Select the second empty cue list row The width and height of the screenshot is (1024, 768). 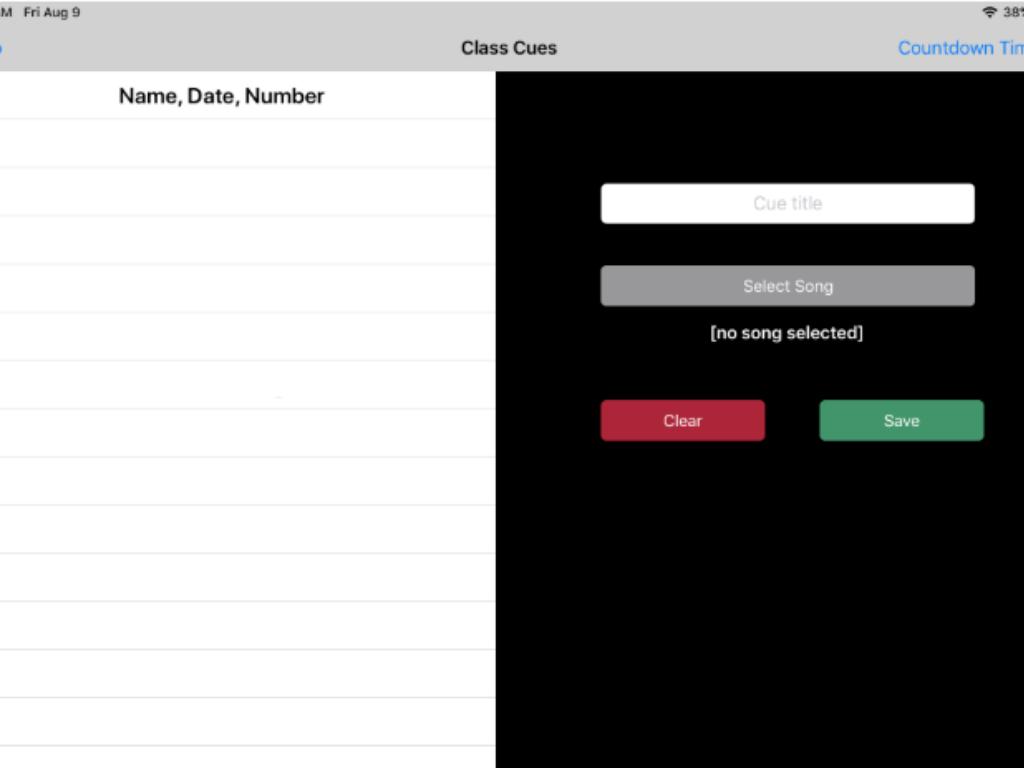247,192
